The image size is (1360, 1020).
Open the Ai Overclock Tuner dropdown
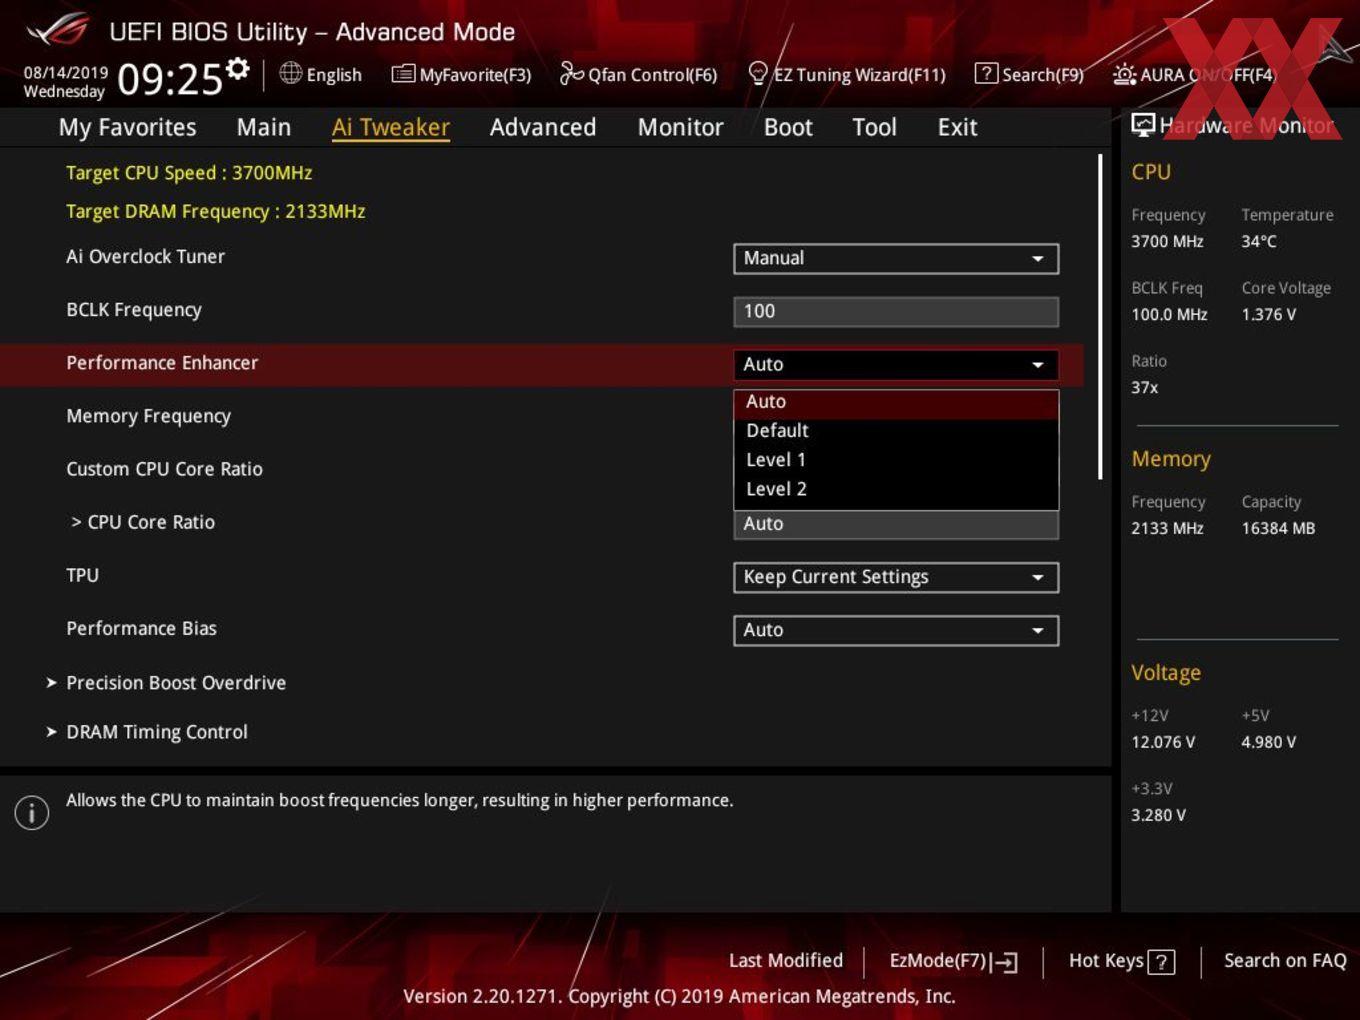896,258
